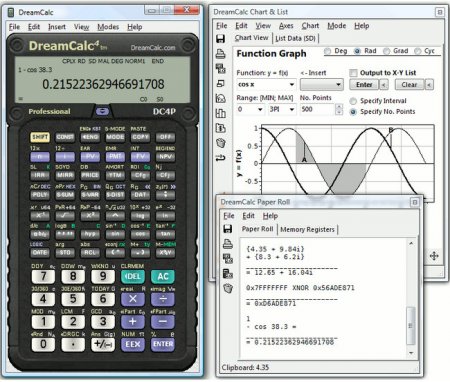Click the plus key on the calculator

pyautogui.click(x=133, y=322)
